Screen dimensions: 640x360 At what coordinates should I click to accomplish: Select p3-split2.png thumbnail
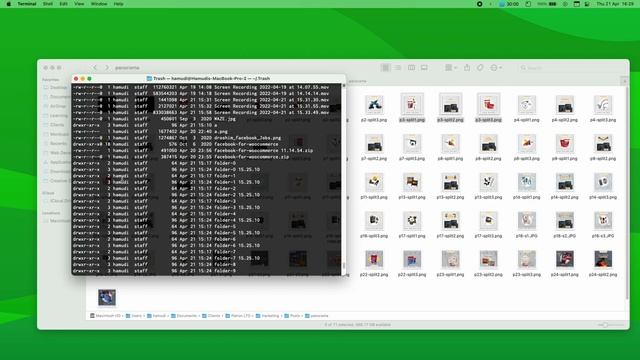pyautogui.click(x=450, y=104)
